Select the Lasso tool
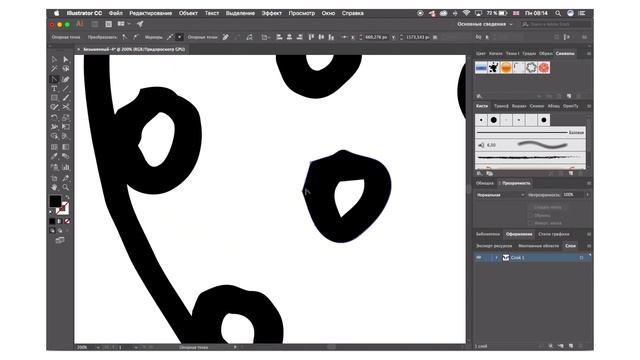Image resolution: width=640 pixels, height=360 pixels. click(65, 69)
